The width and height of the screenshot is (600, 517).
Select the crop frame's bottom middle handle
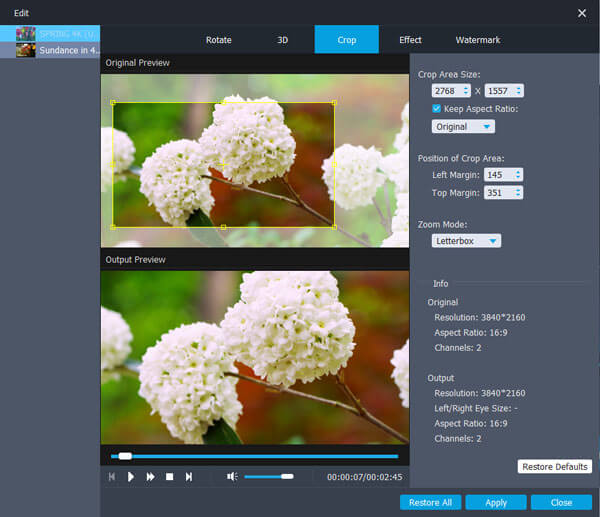pos(223,227)
